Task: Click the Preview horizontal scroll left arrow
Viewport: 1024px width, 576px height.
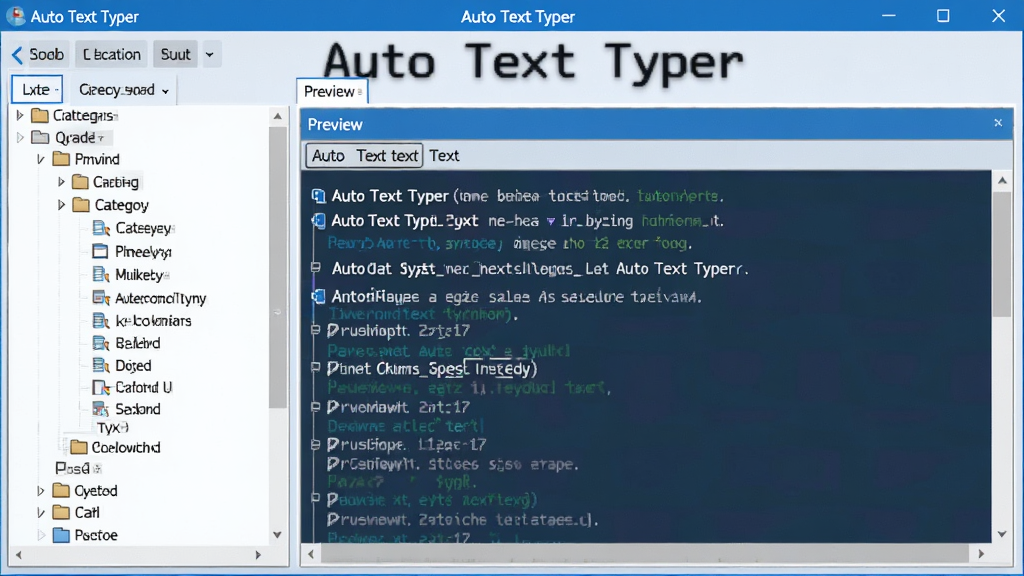Action: tap(311, 554)
